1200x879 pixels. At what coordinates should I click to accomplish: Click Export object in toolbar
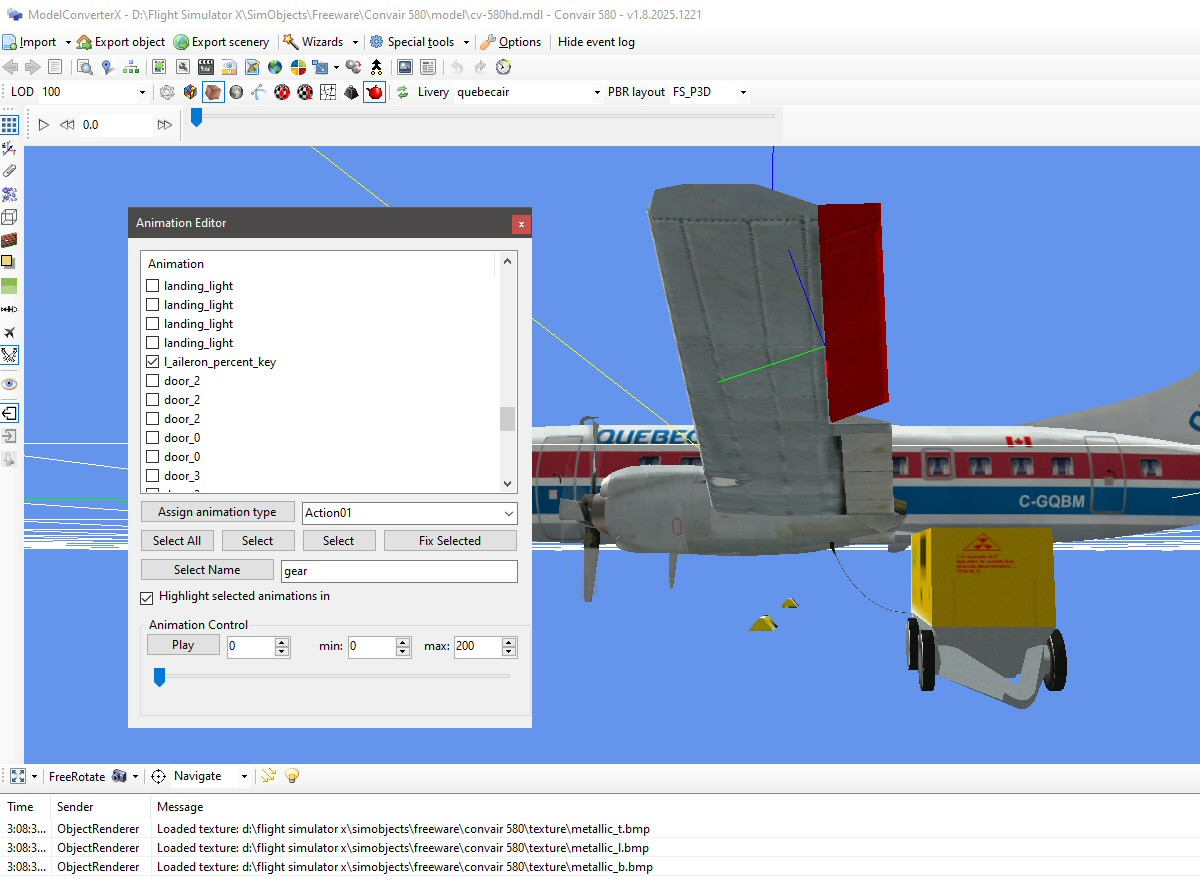pos(121,42)
